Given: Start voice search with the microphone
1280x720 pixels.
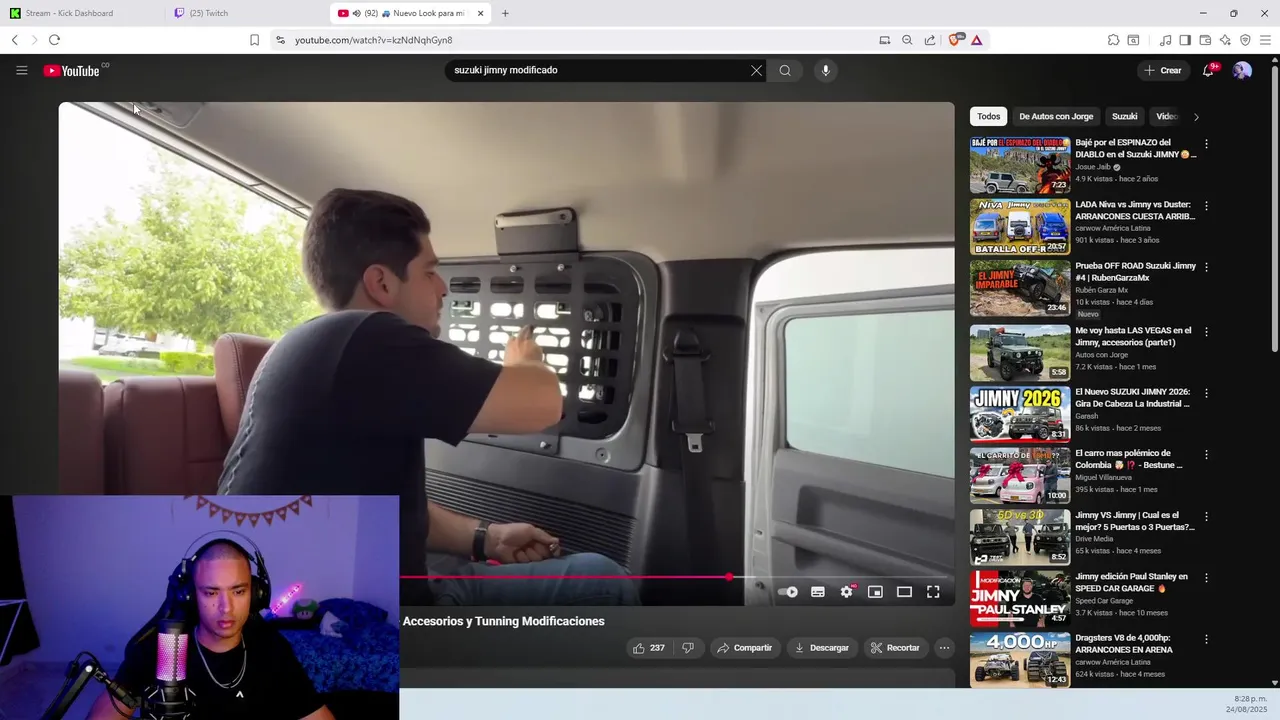Looking at the screenshot, I should (x=825, y=70).
